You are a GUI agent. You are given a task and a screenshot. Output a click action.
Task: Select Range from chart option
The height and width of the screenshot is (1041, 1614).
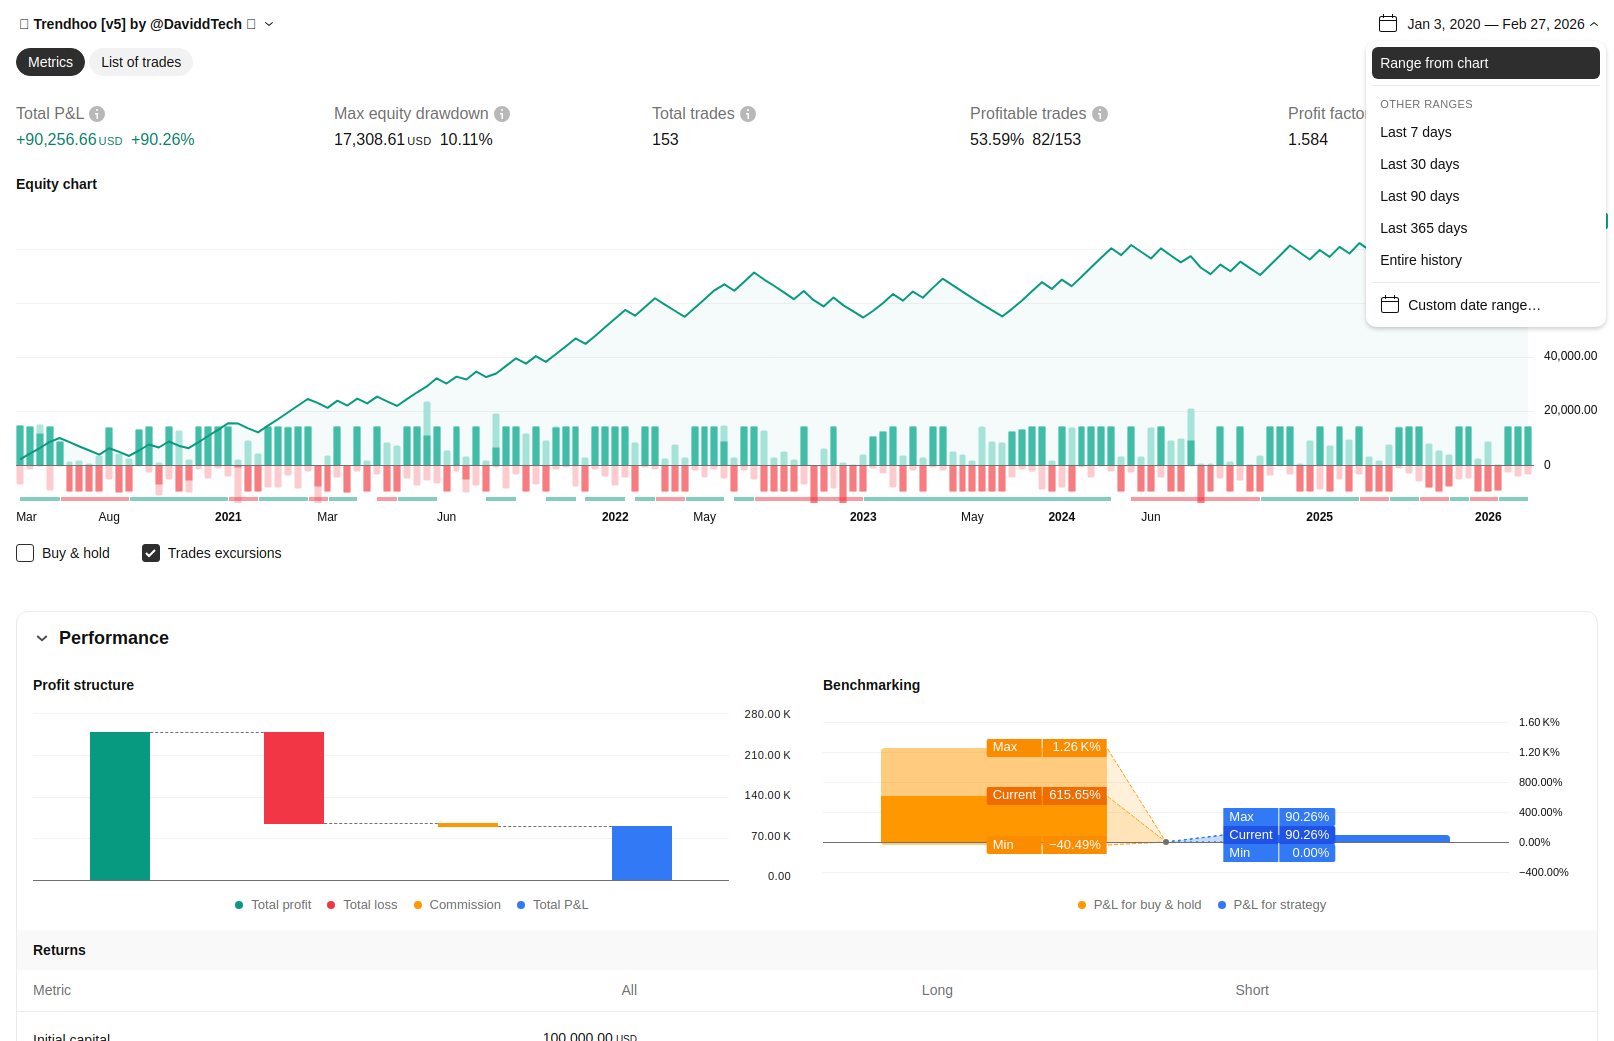coord(1434,63)
